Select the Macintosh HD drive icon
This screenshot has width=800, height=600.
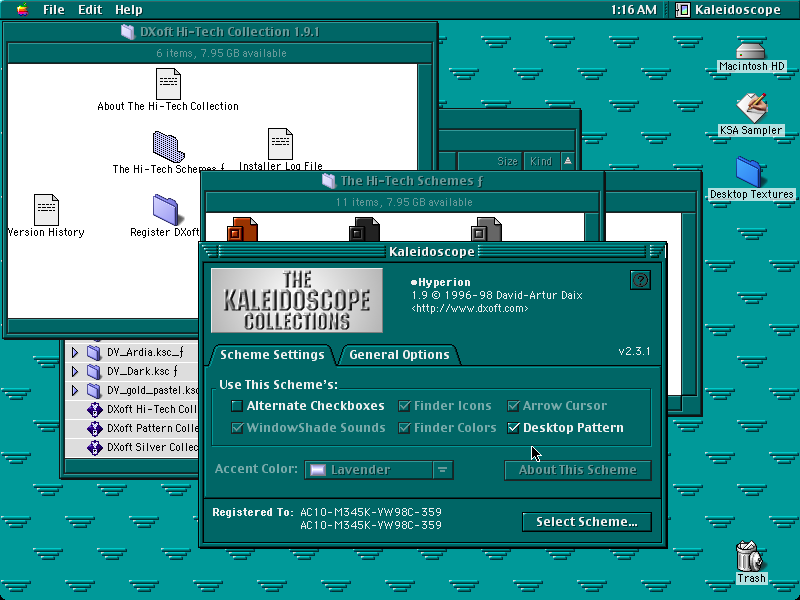point(751,51)
